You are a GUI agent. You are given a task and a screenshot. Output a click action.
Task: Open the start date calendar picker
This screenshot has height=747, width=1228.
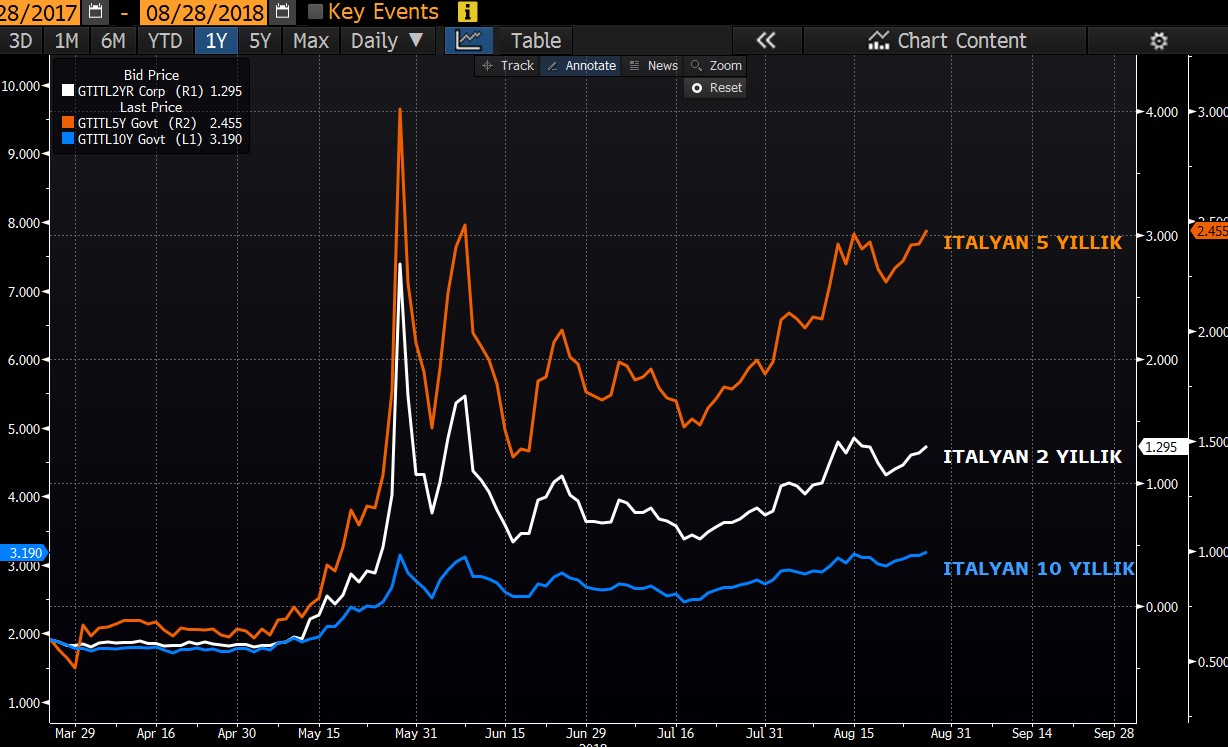point(95,12)
